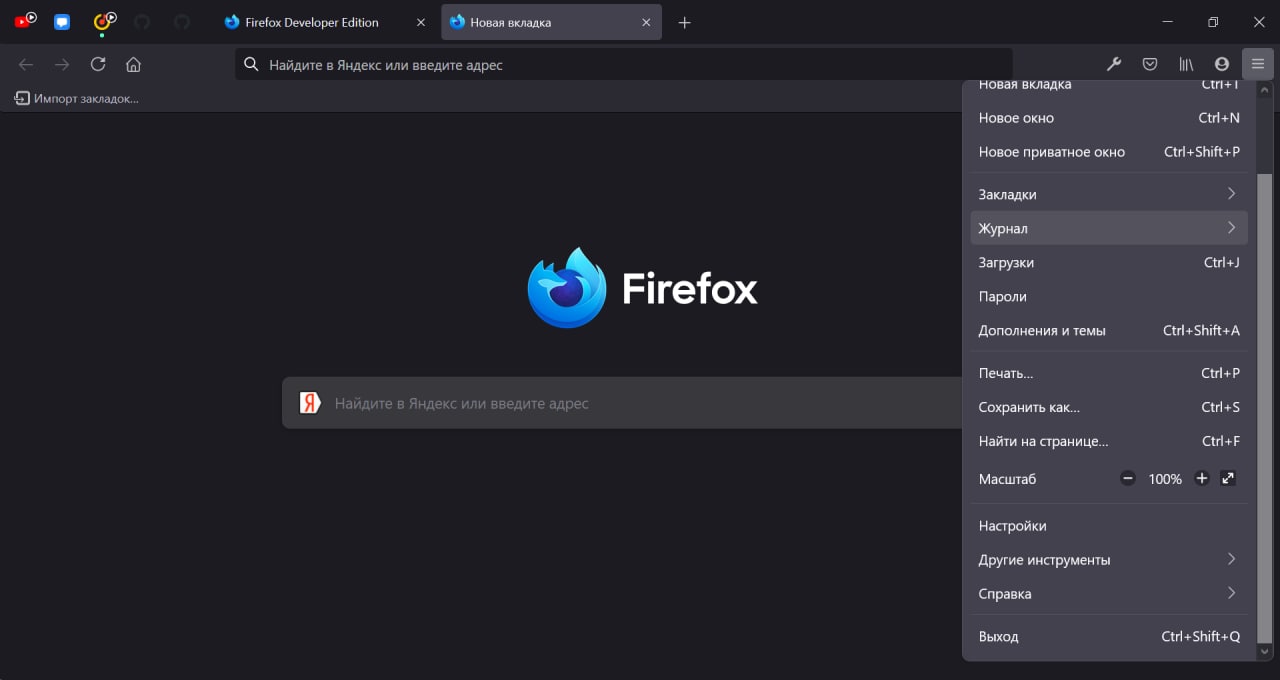Click Импорт закладок… bookmarks bar item
The height and width of the screenshot is (680, 1280).
(76, 98)
